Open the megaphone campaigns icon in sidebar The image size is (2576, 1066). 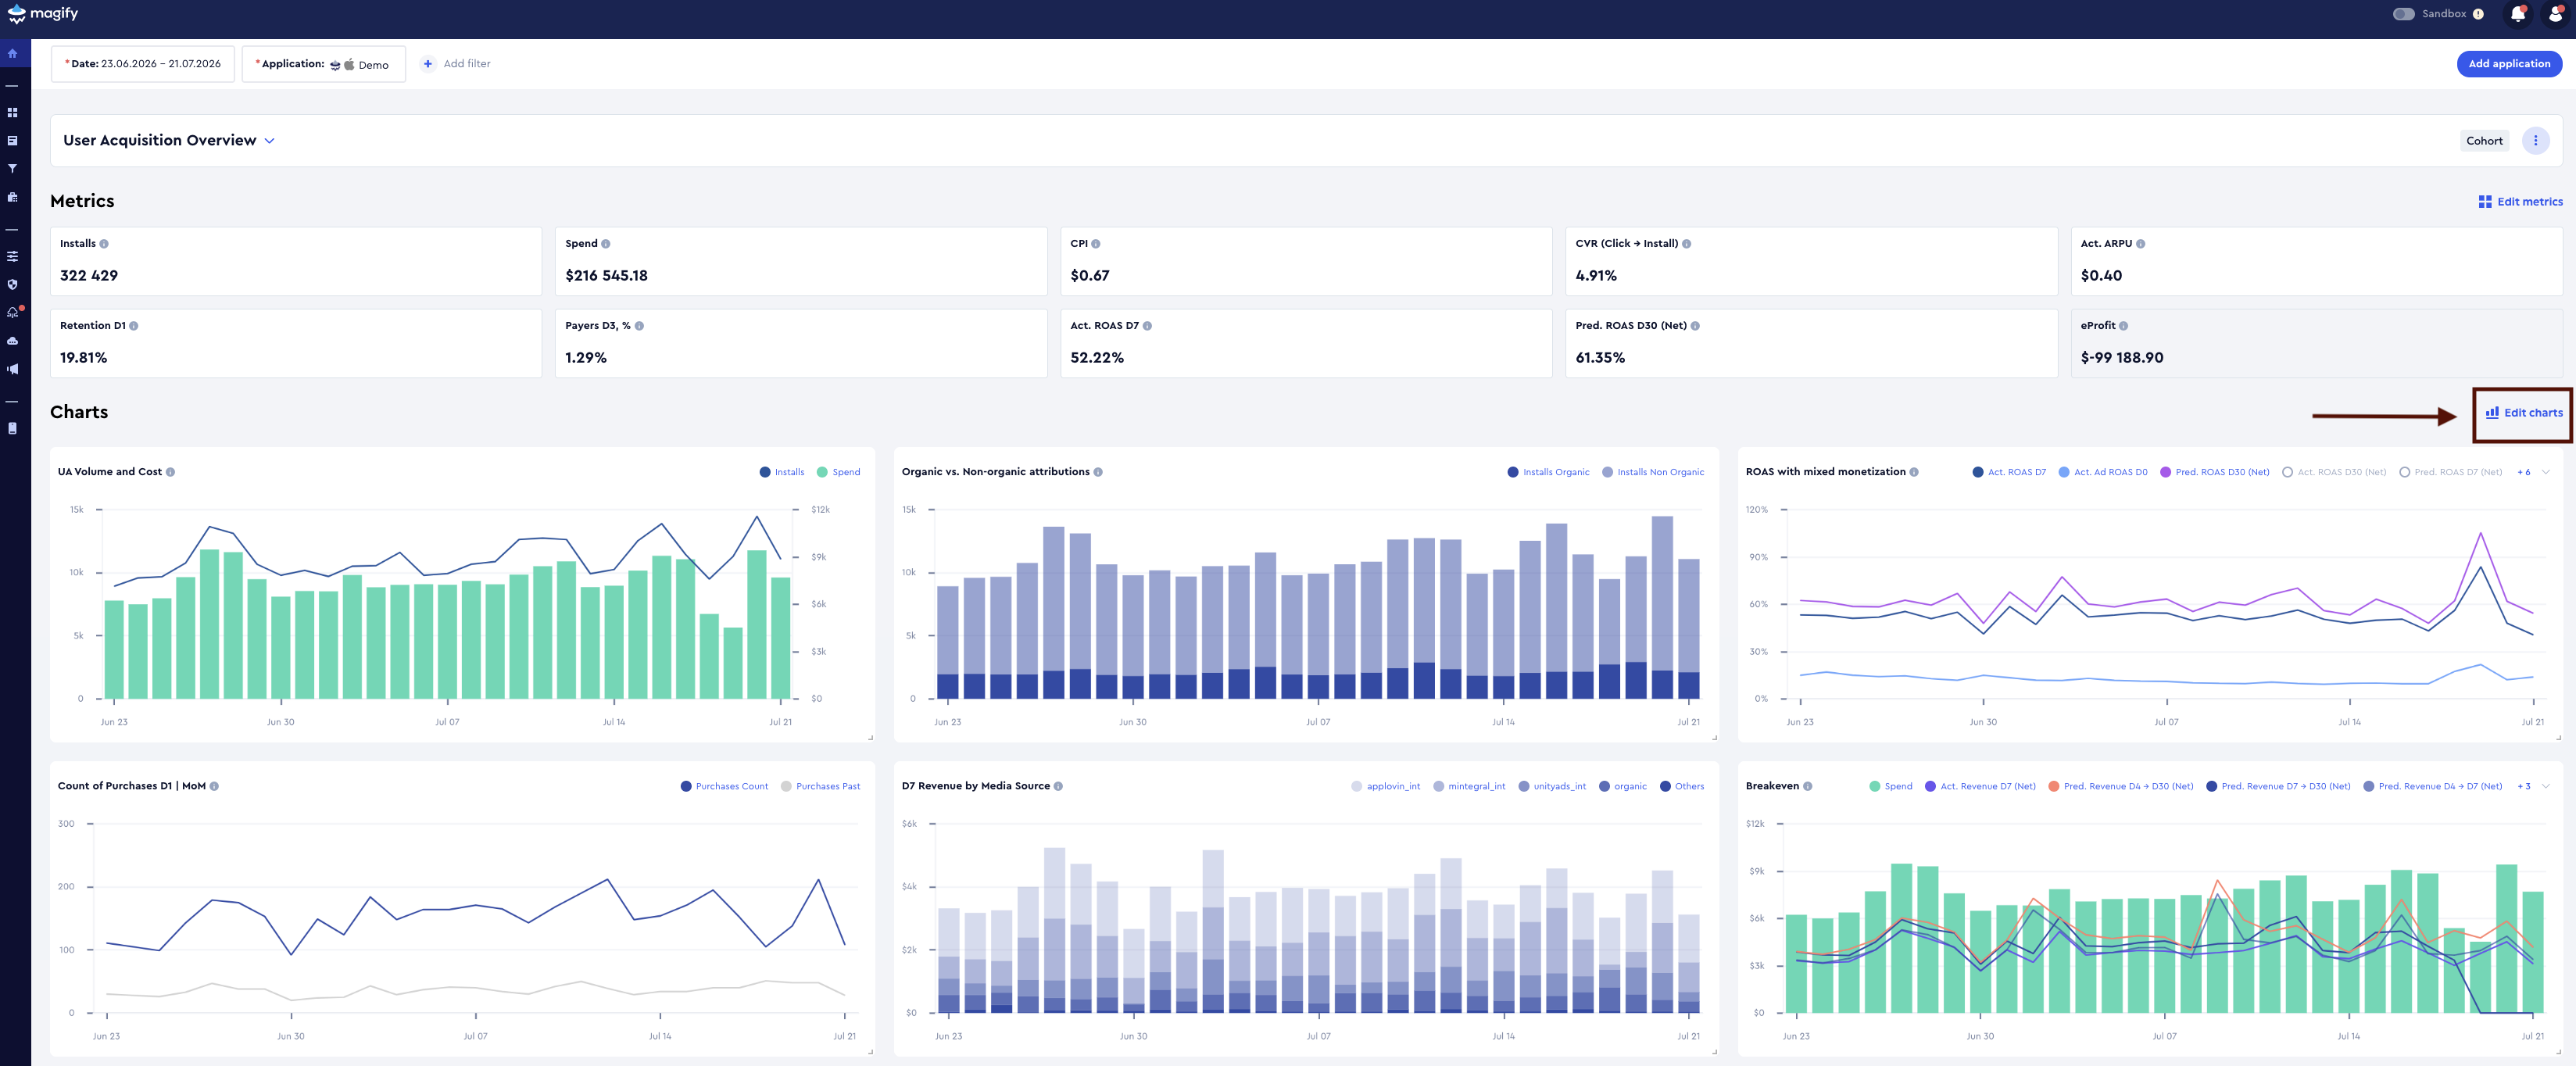[x=13, y=369]
